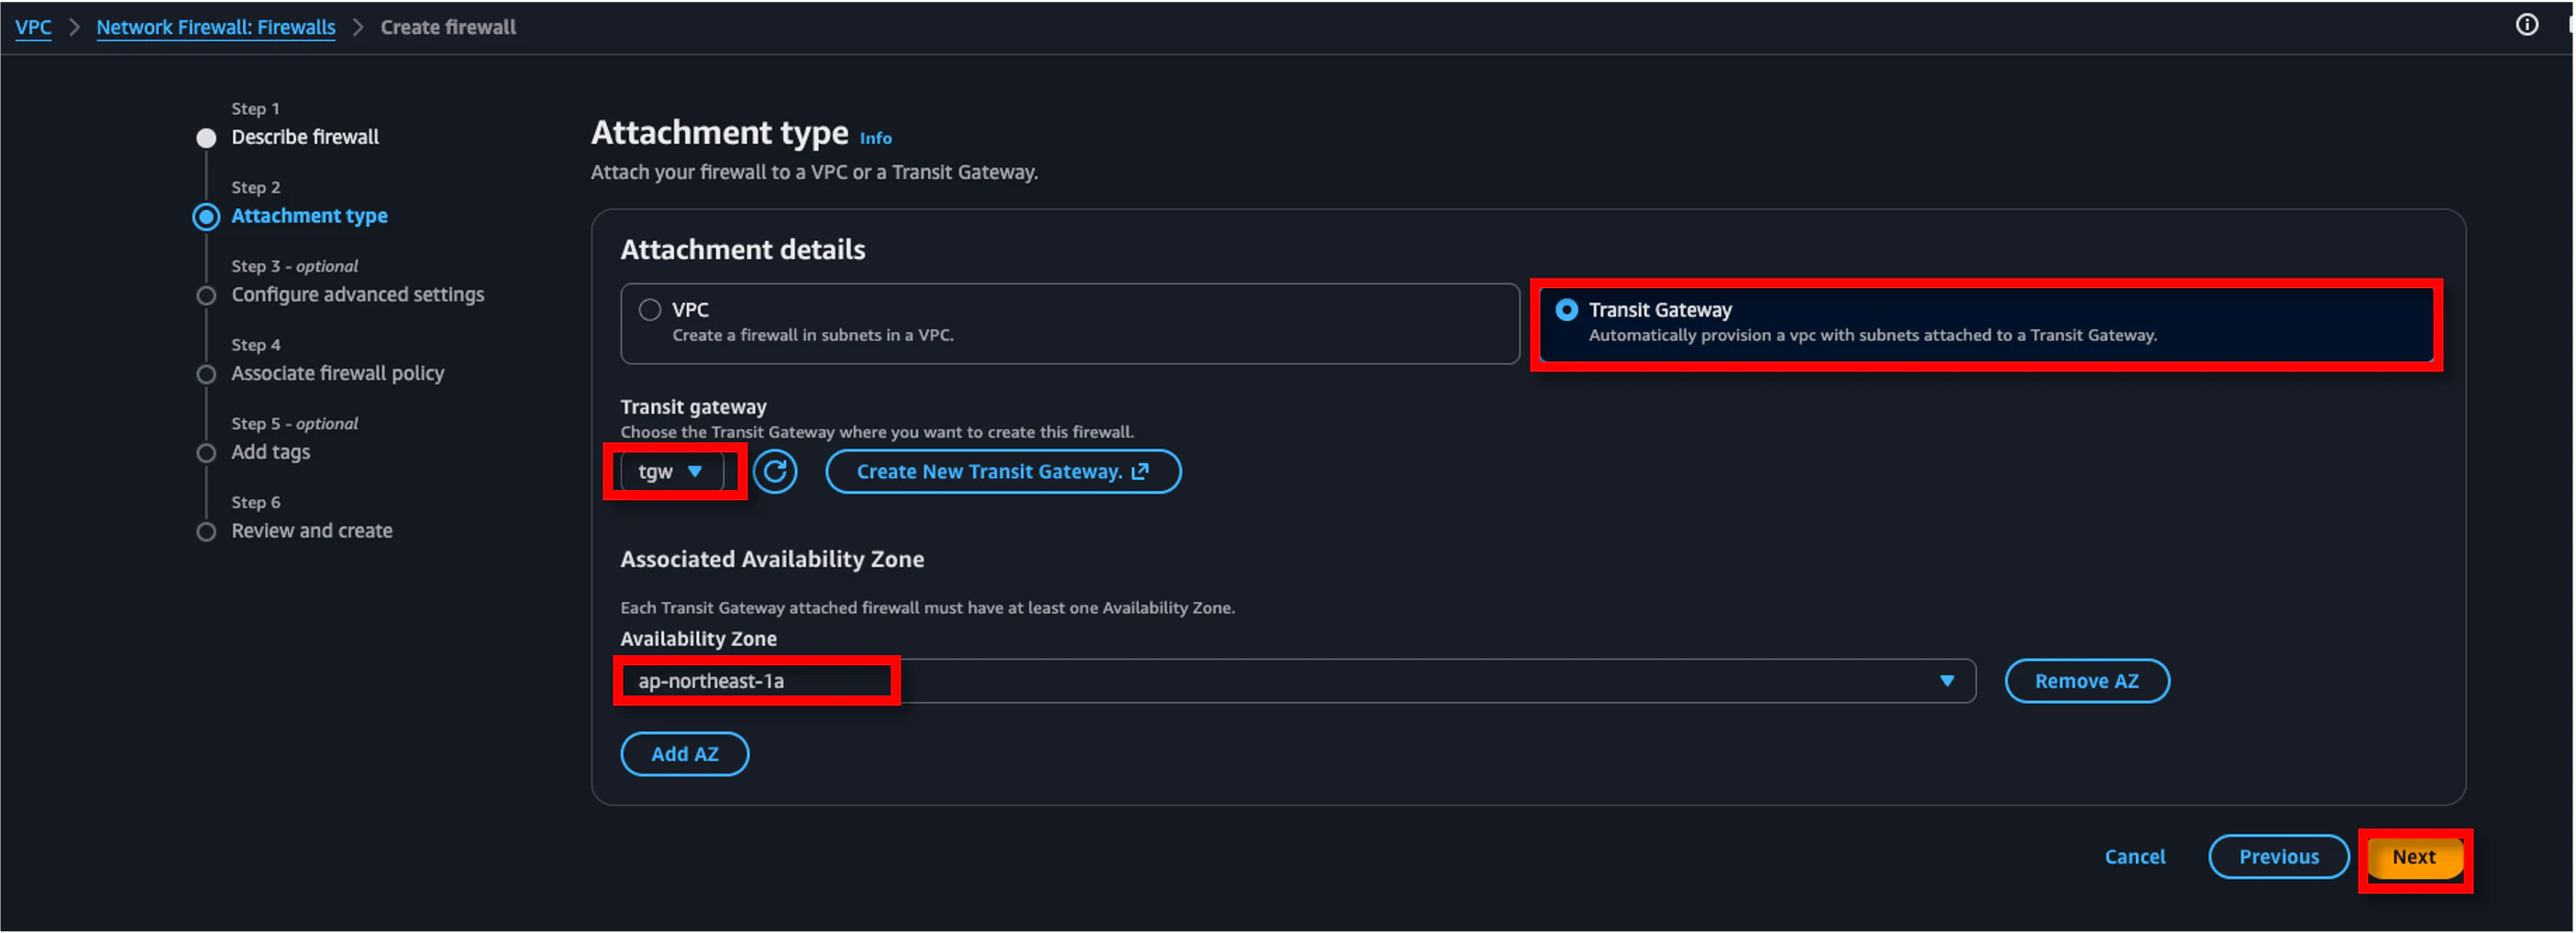Open the Info link beside Attachment type
This screenshot has height=933, width=2576.
point(875,138)
